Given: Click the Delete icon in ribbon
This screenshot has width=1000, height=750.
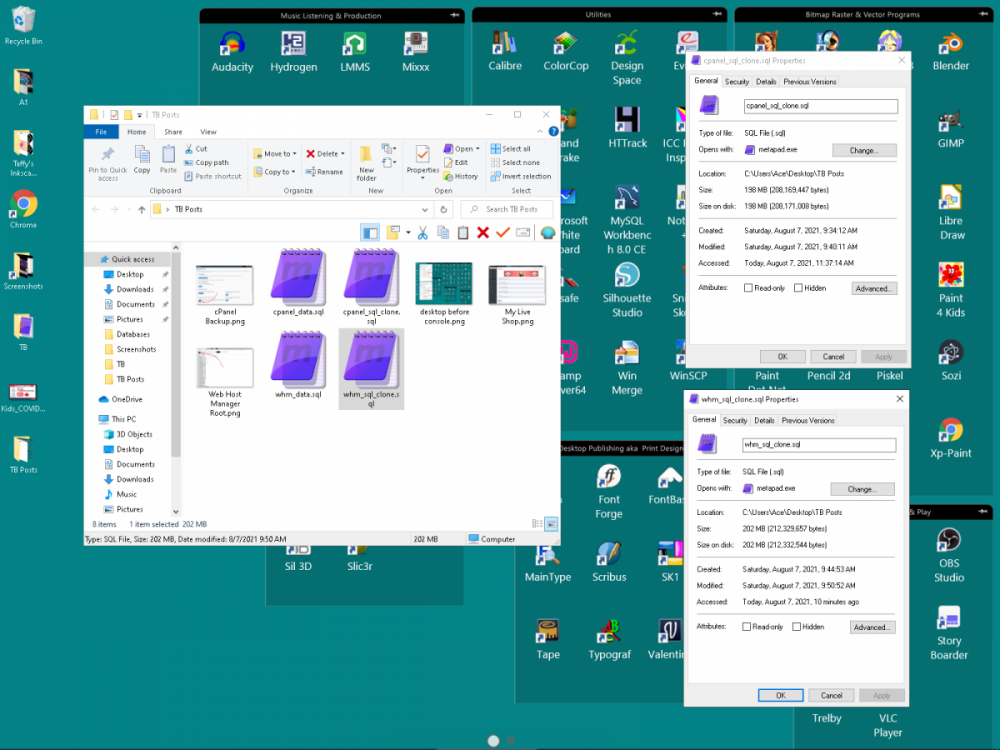Looking at the screenshot, I should click(325, 154).
